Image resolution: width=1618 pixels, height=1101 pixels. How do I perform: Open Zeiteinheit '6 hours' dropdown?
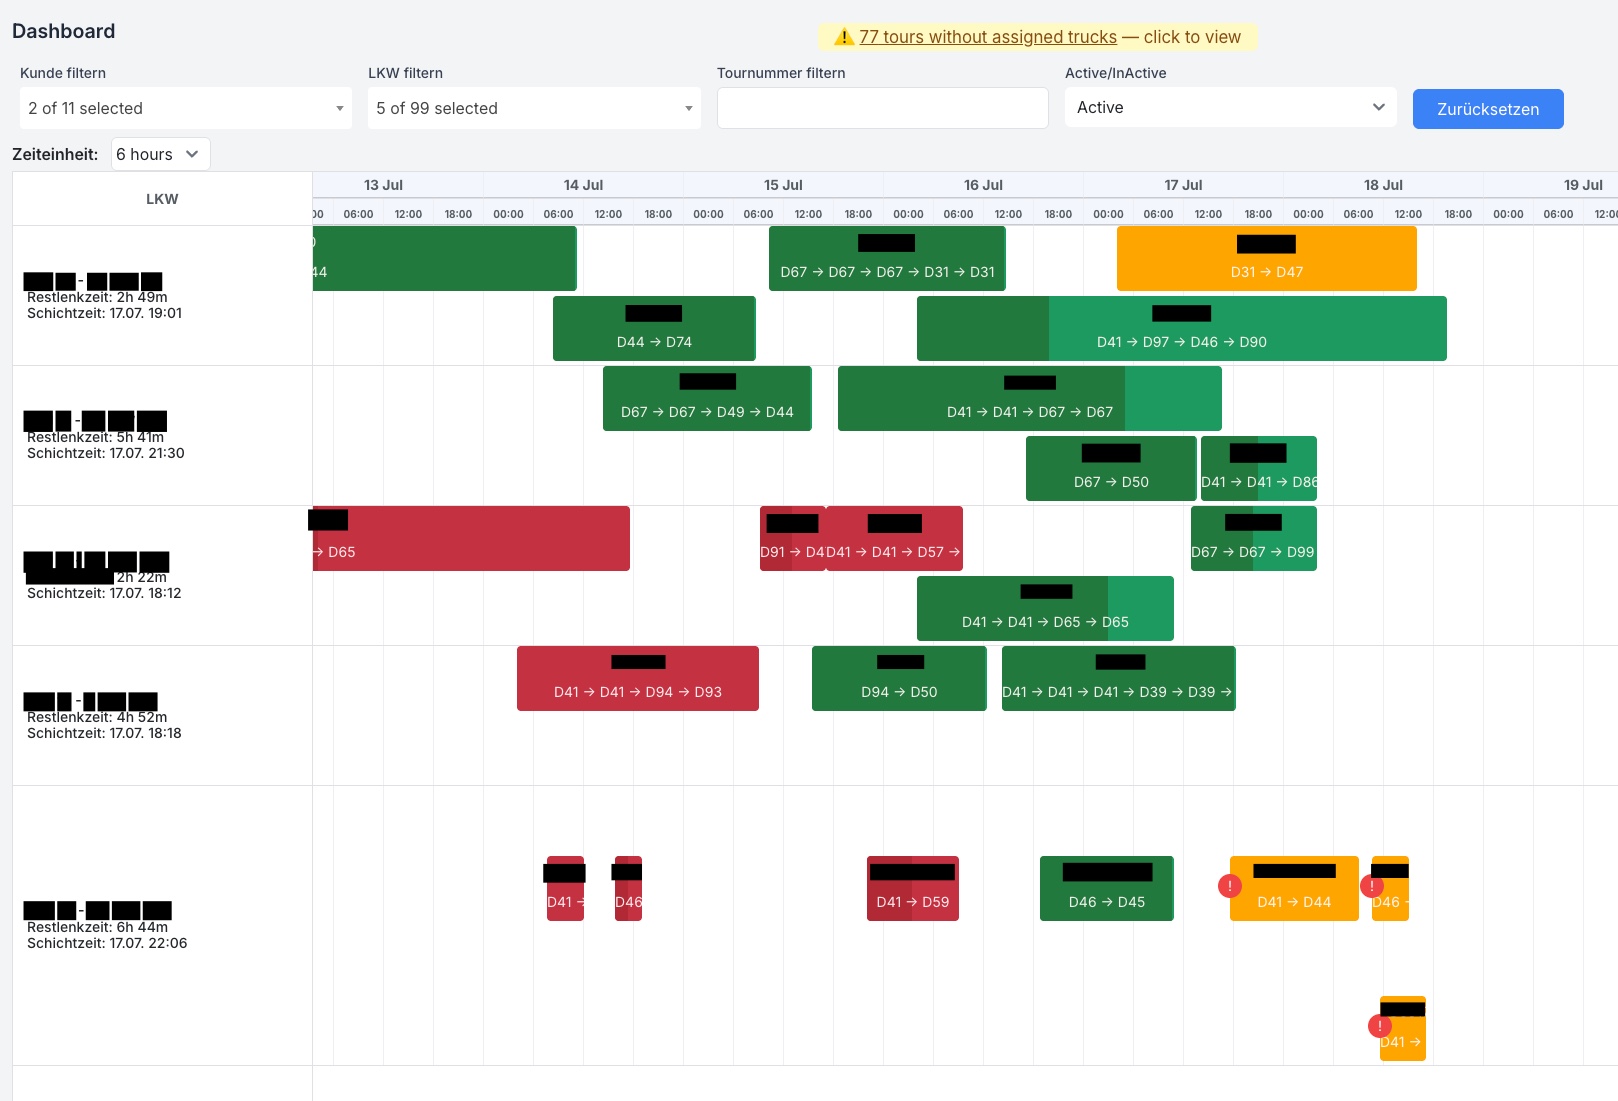tap(160, 154)
